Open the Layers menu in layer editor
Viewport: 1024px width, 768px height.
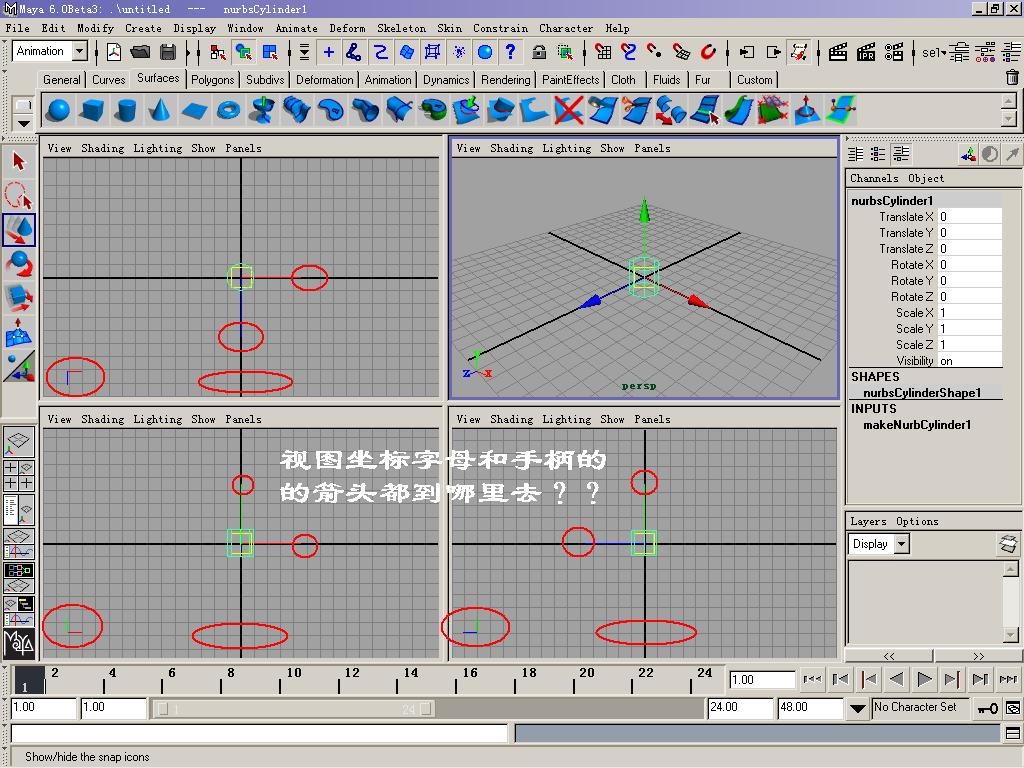[x=868, y=521]
